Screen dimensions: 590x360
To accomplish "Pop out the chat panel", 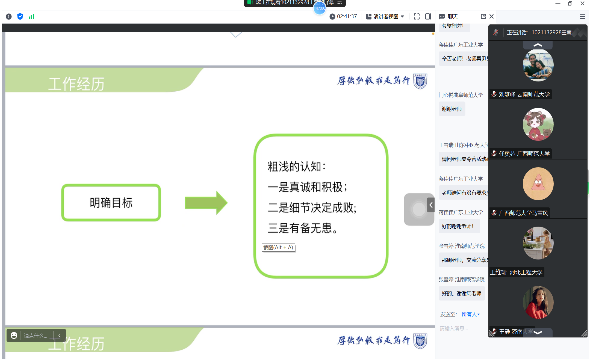I will tap(484, 16).
